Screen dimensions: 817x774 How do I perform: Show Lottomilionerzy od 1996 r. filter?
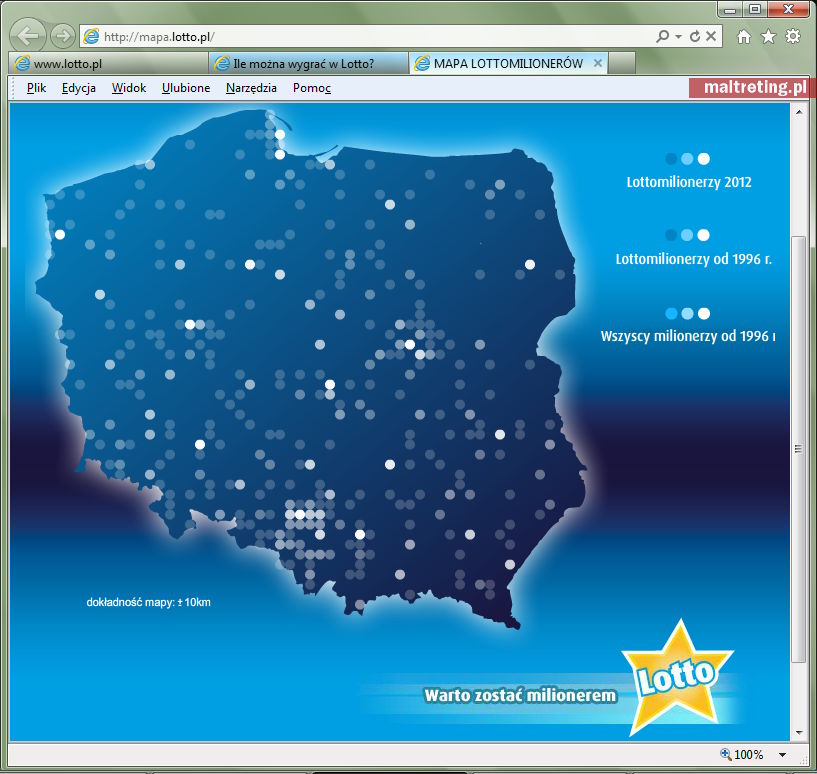tap(694, 259)
